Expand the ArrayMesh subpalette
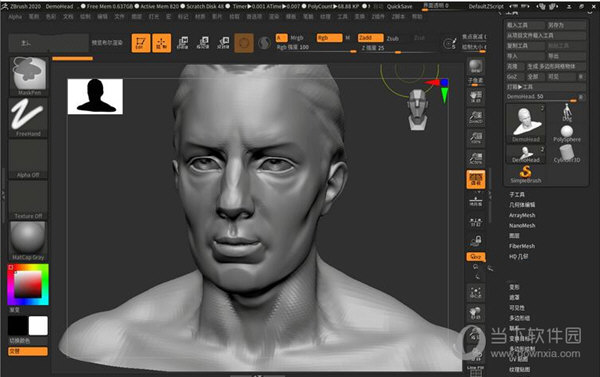 pos(522,215)
